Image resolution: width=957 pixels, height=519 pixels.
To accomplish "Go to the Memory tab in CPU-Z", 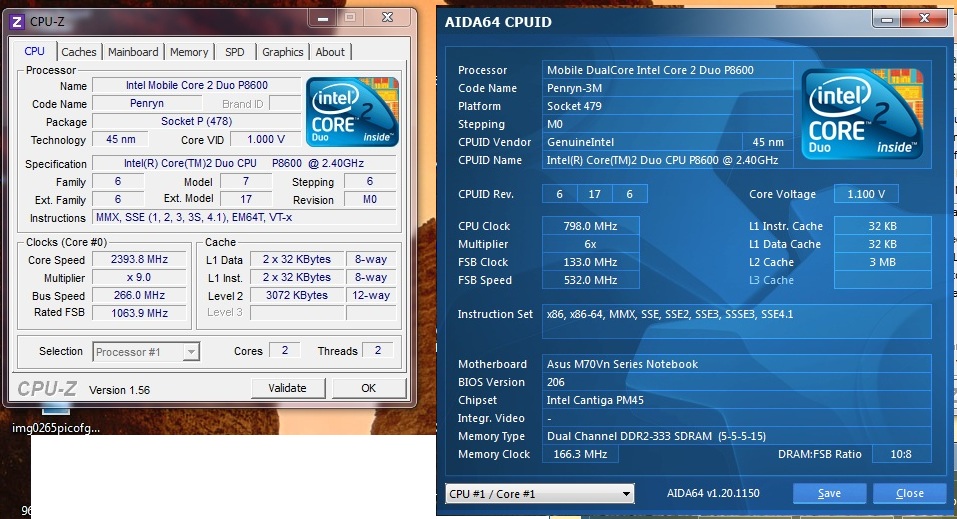I will pos(189,52).
